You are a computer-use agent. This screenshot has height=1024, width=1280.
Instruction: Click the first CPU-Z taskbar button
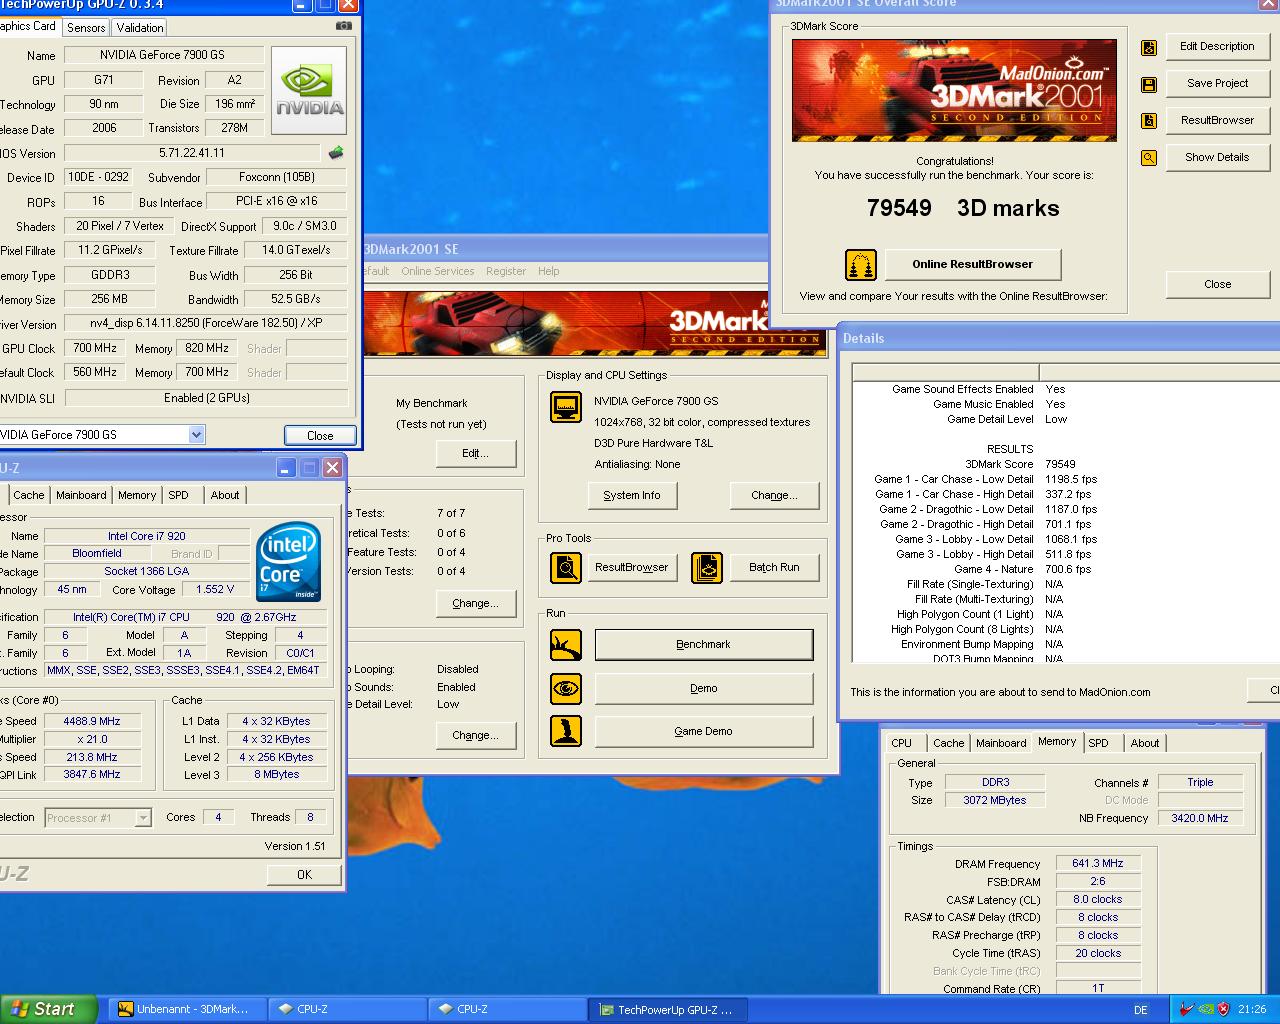(347, 1010)
